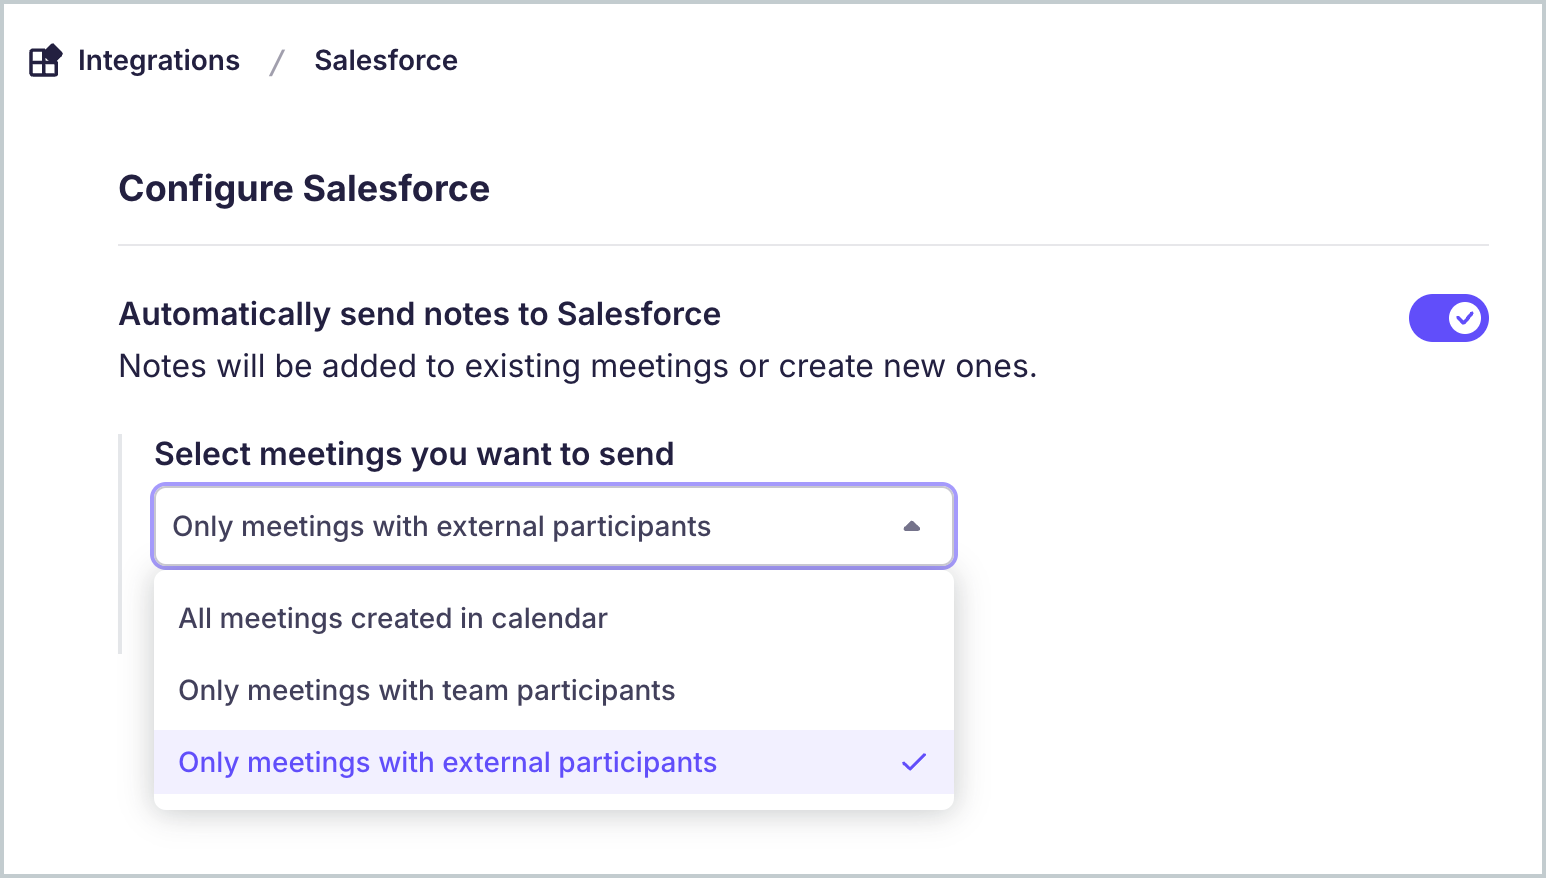
Task: Click the Integrations grid icon
Action: click(45, 61)
